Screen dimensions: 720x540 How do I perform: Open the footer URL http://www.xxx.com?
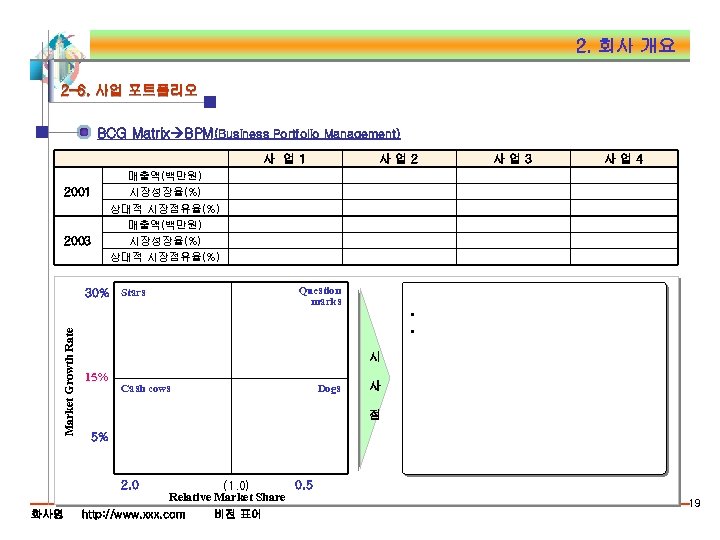coord(133,514)
